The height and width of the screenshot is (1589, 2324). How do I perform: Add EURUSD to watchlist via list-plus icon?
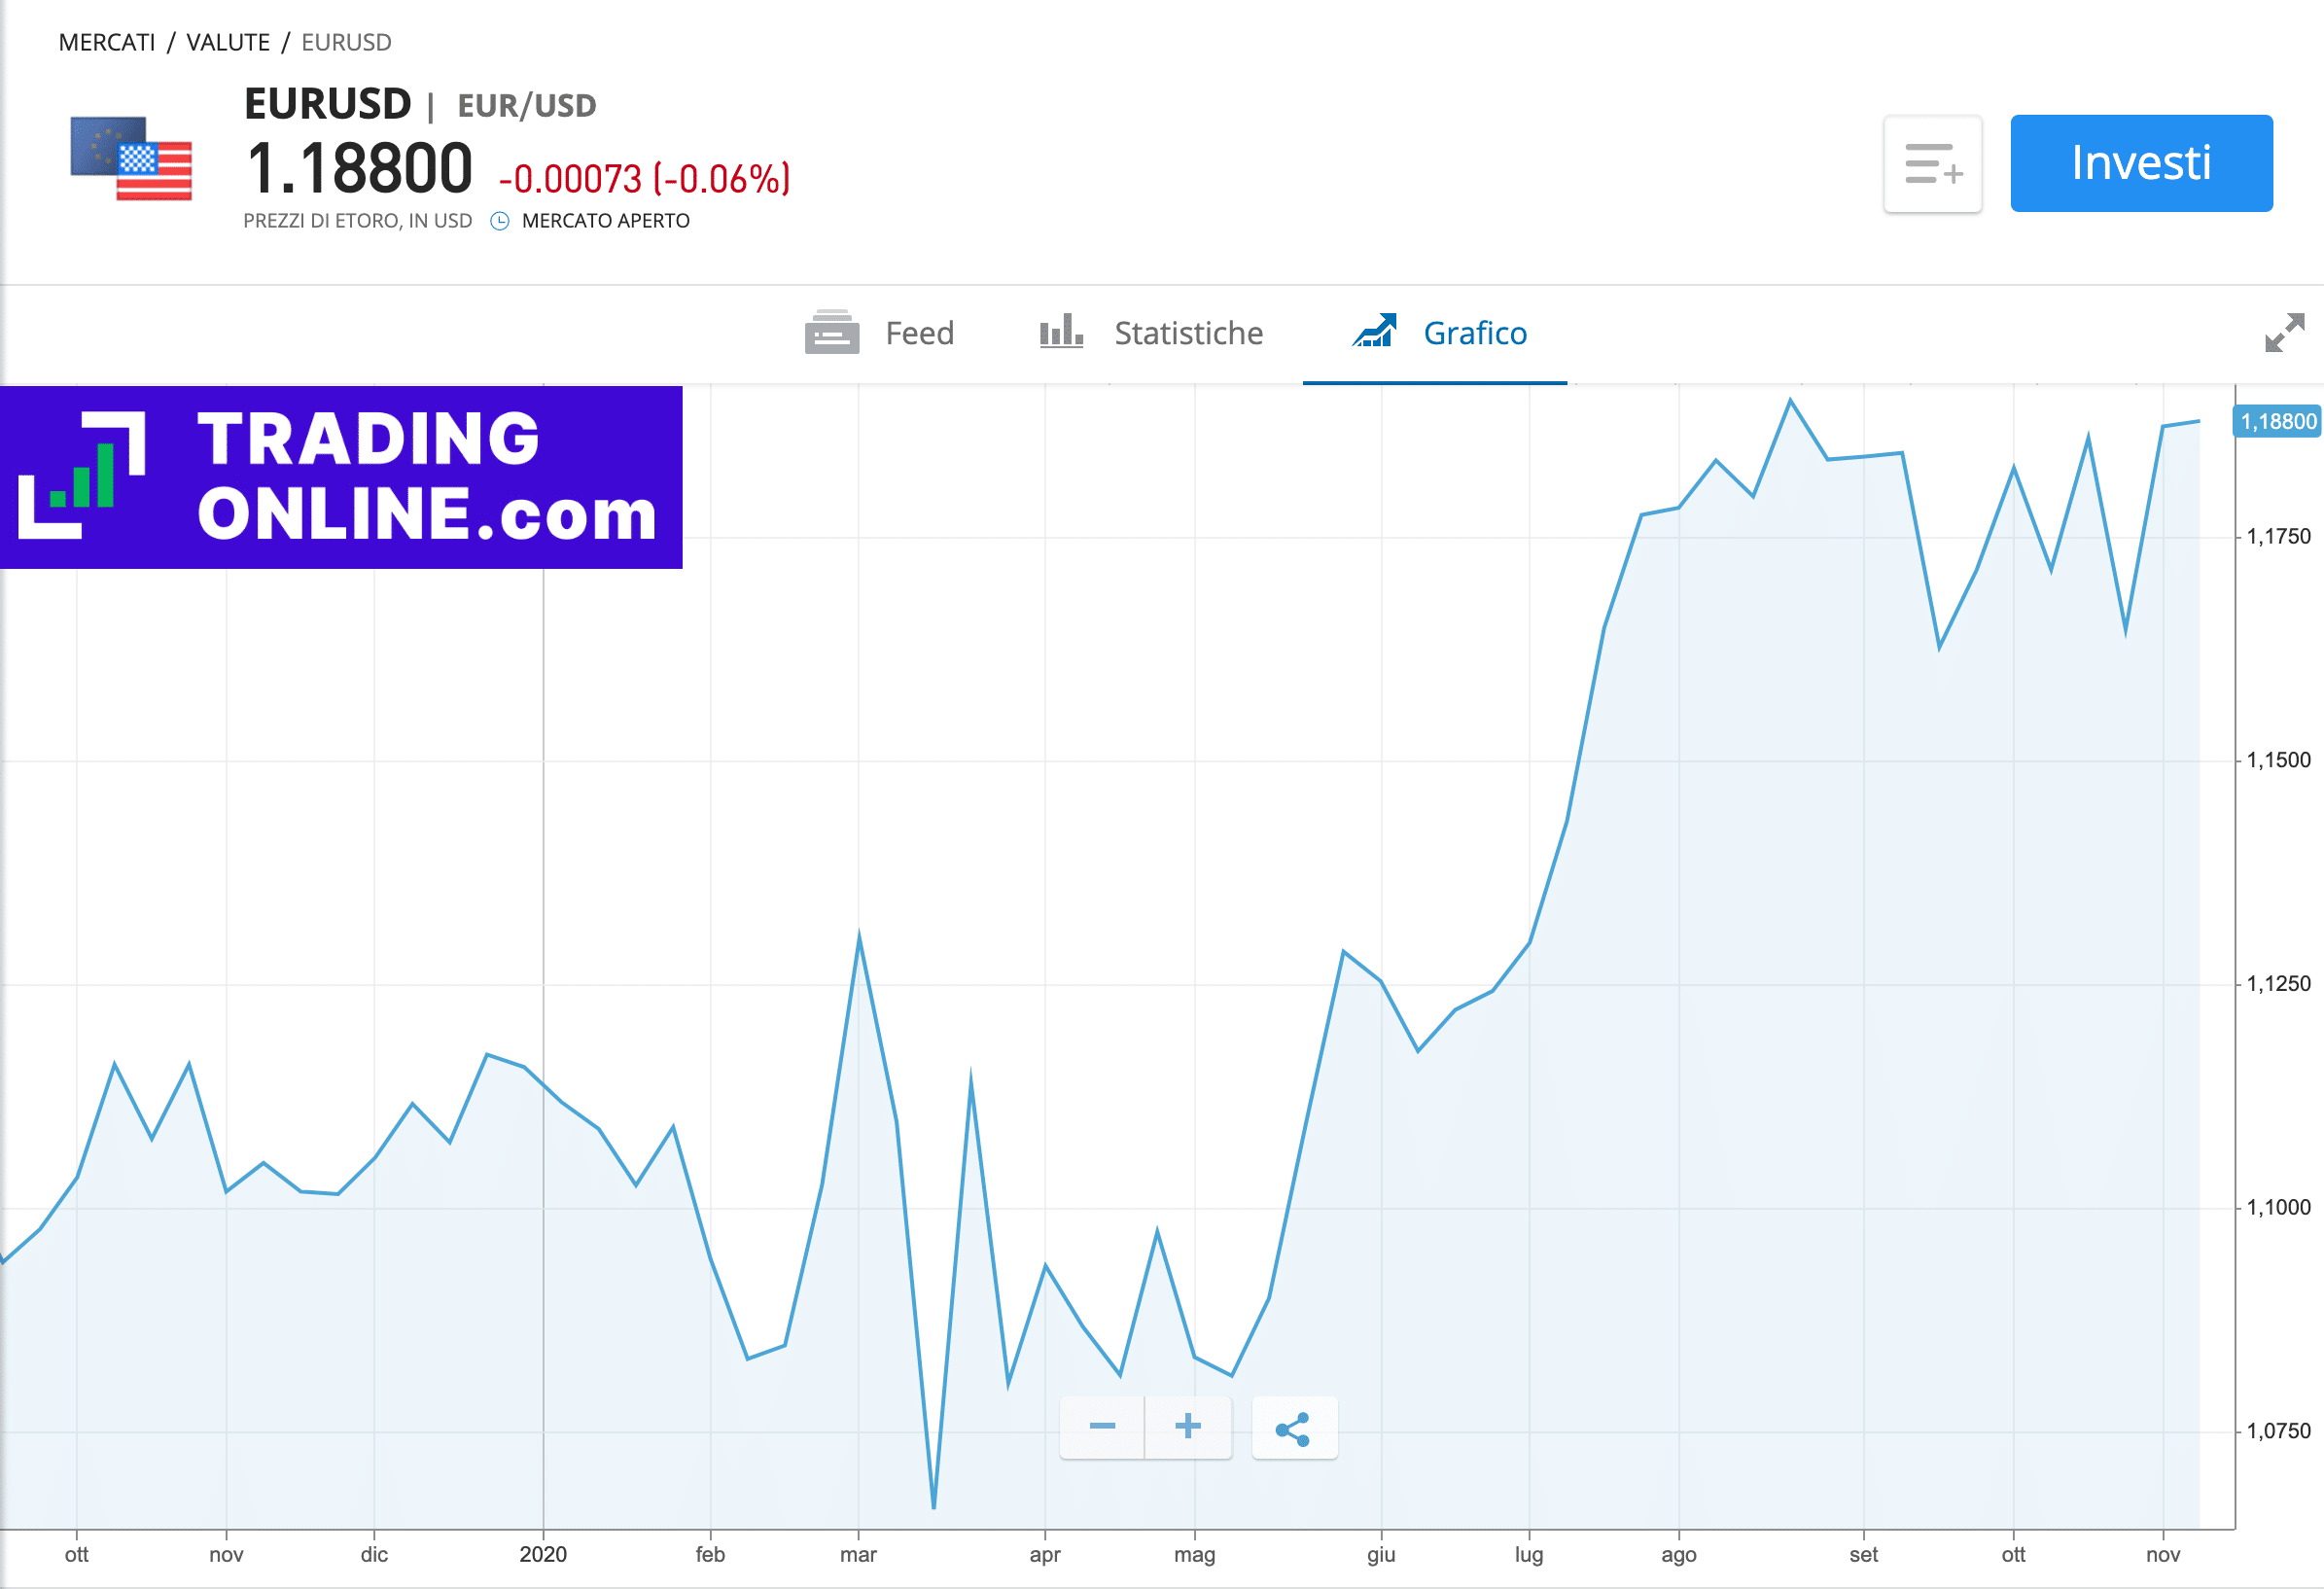click(x=1933, y=164)
